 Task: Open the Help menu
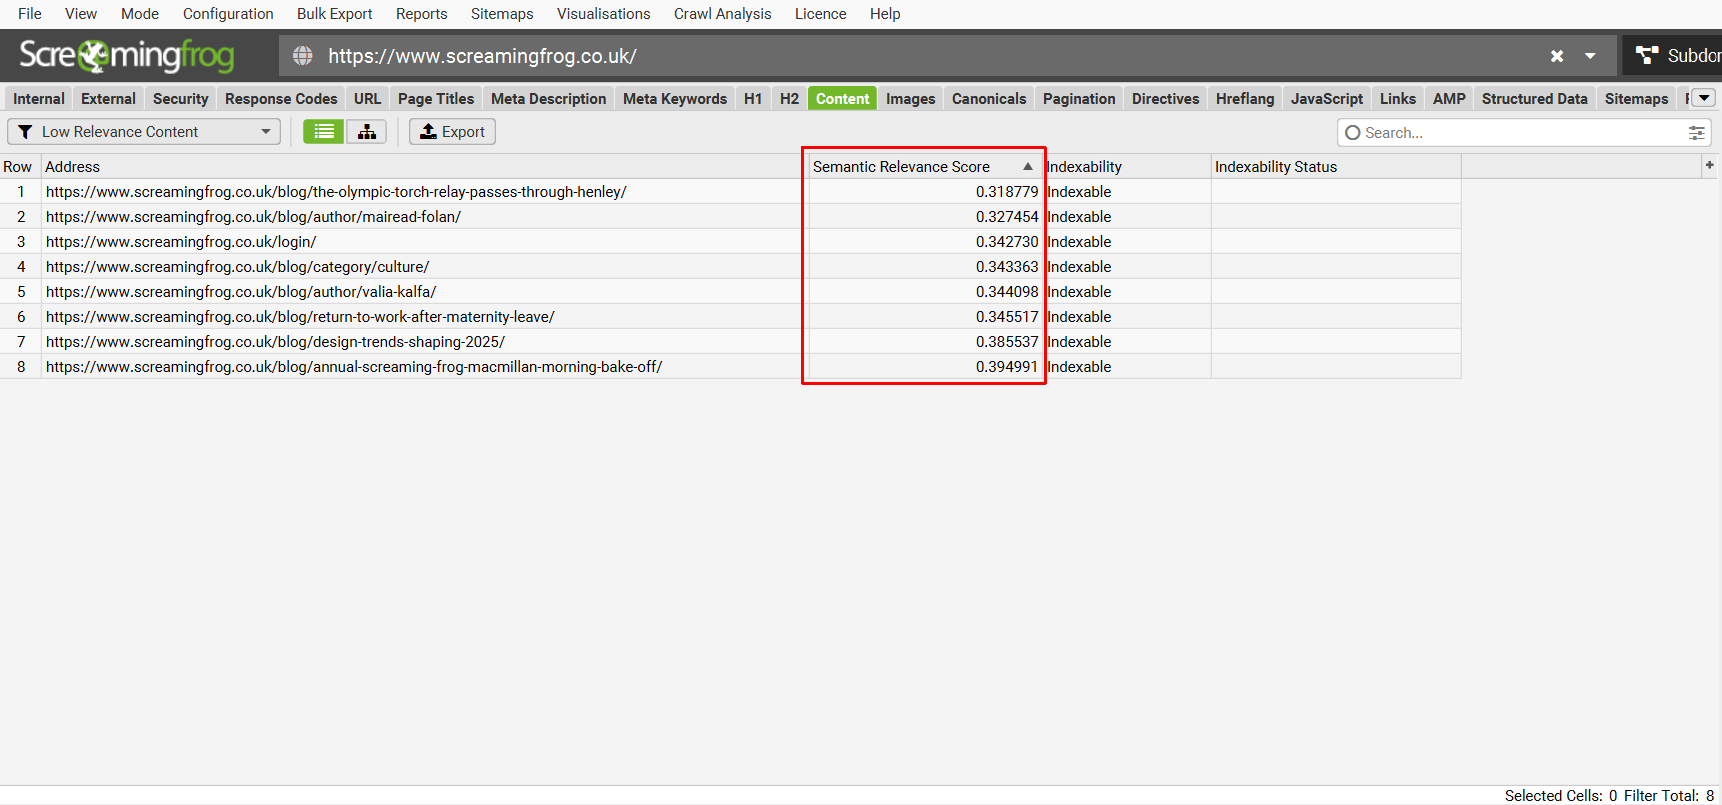(885, 14)
